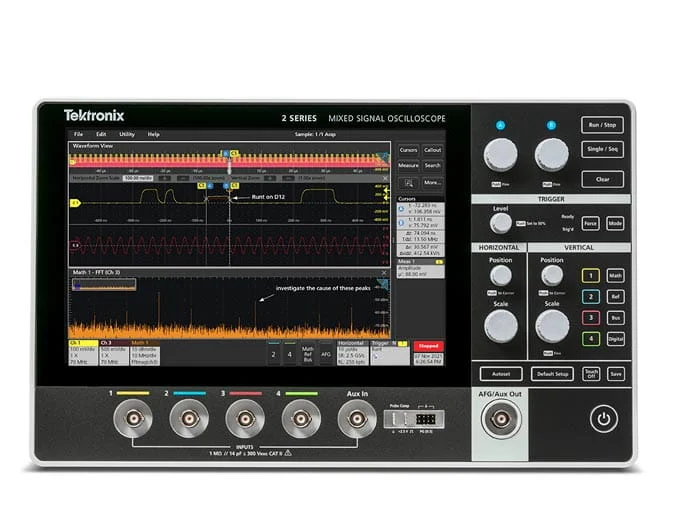
Task: Tap the Cursors button on screen
Action: click(408, 150)
